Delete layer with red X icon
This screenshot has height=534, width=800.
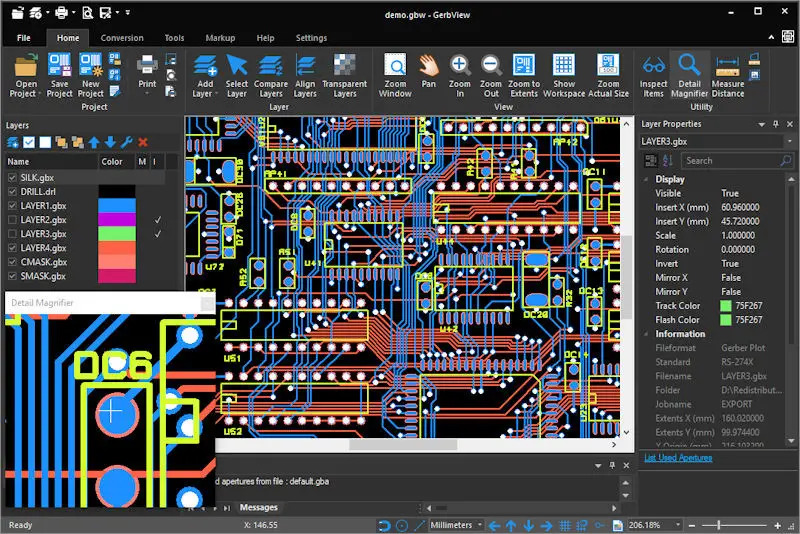point(143,143)
